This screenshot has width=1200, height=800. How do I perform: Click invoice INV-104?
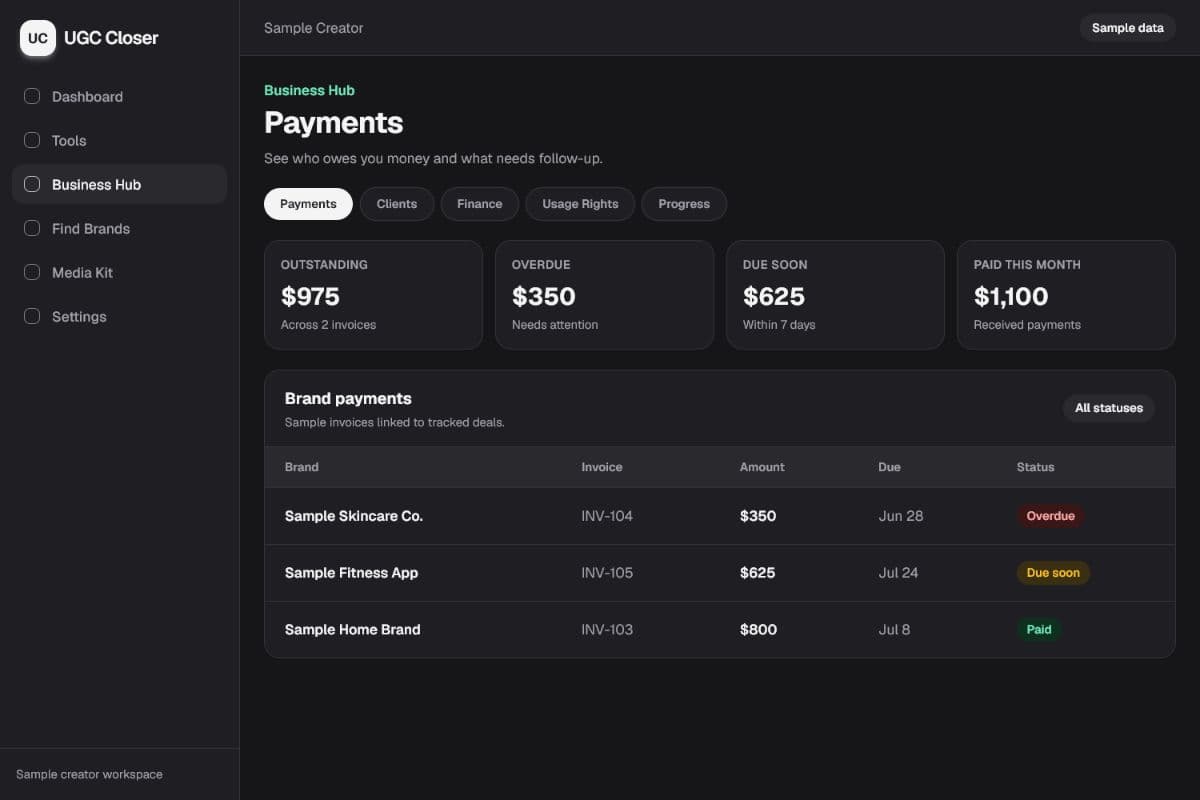coord(607,516)
